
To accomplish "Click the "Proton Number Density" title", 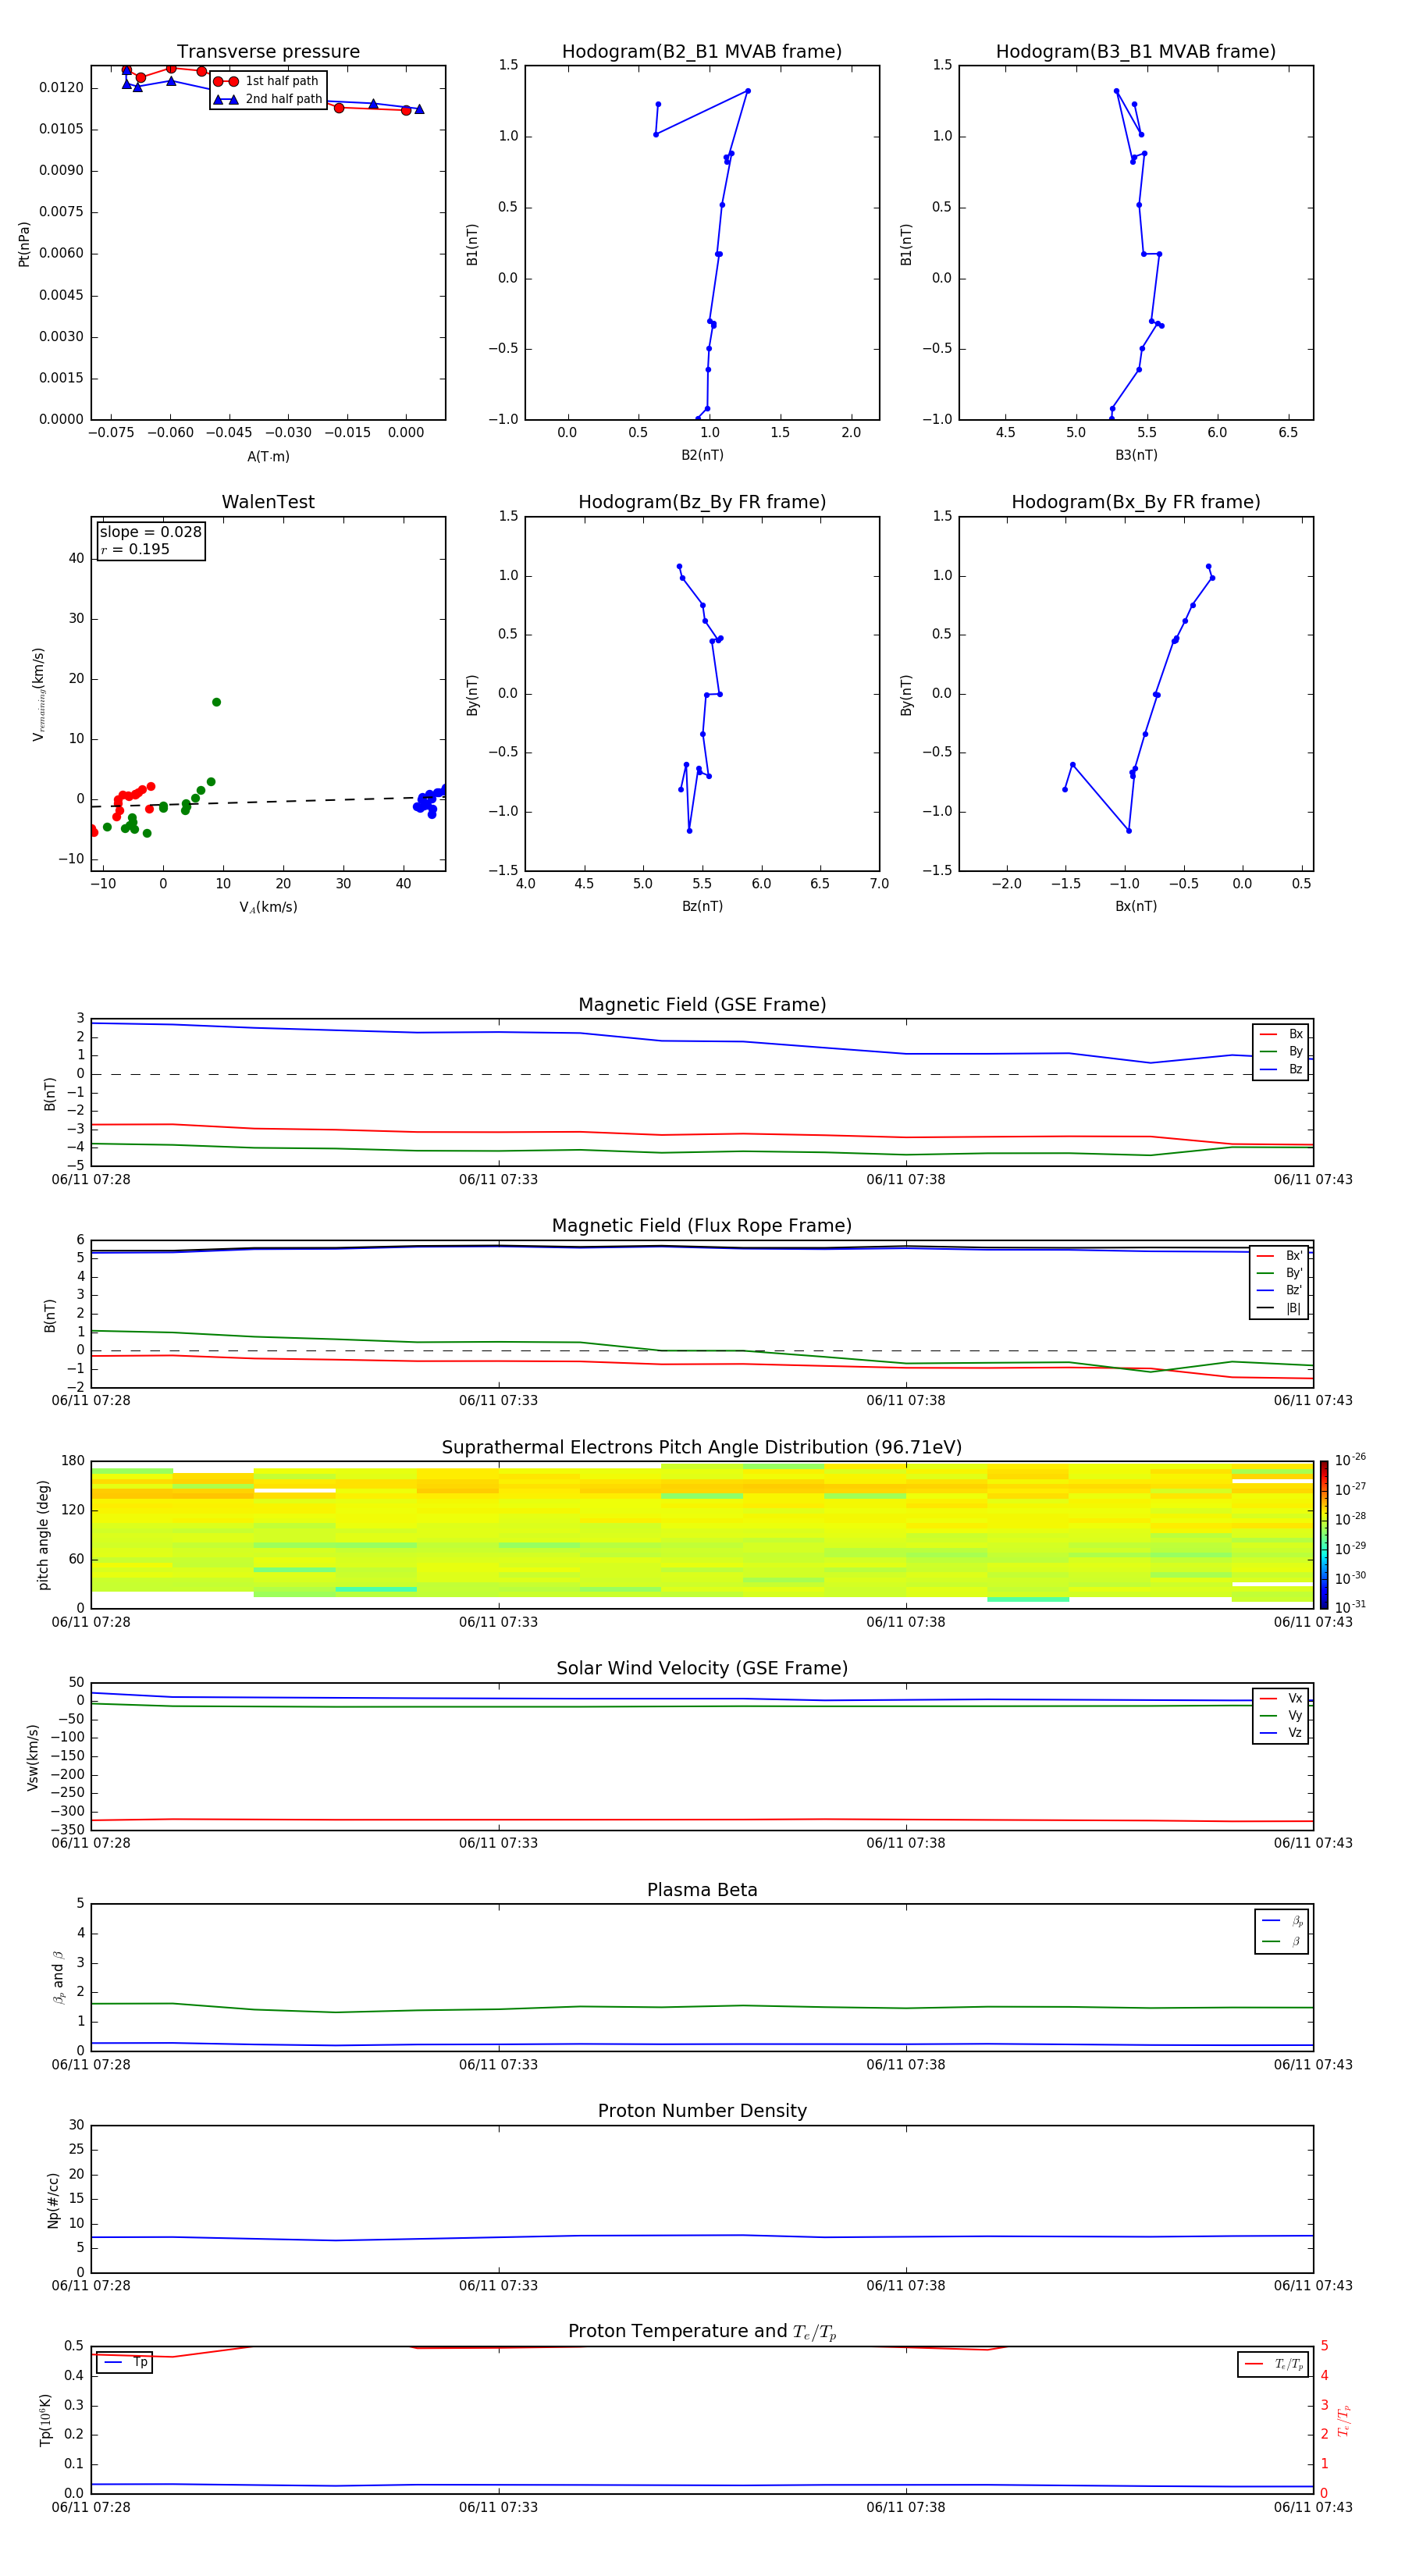I will point(702,2111).
